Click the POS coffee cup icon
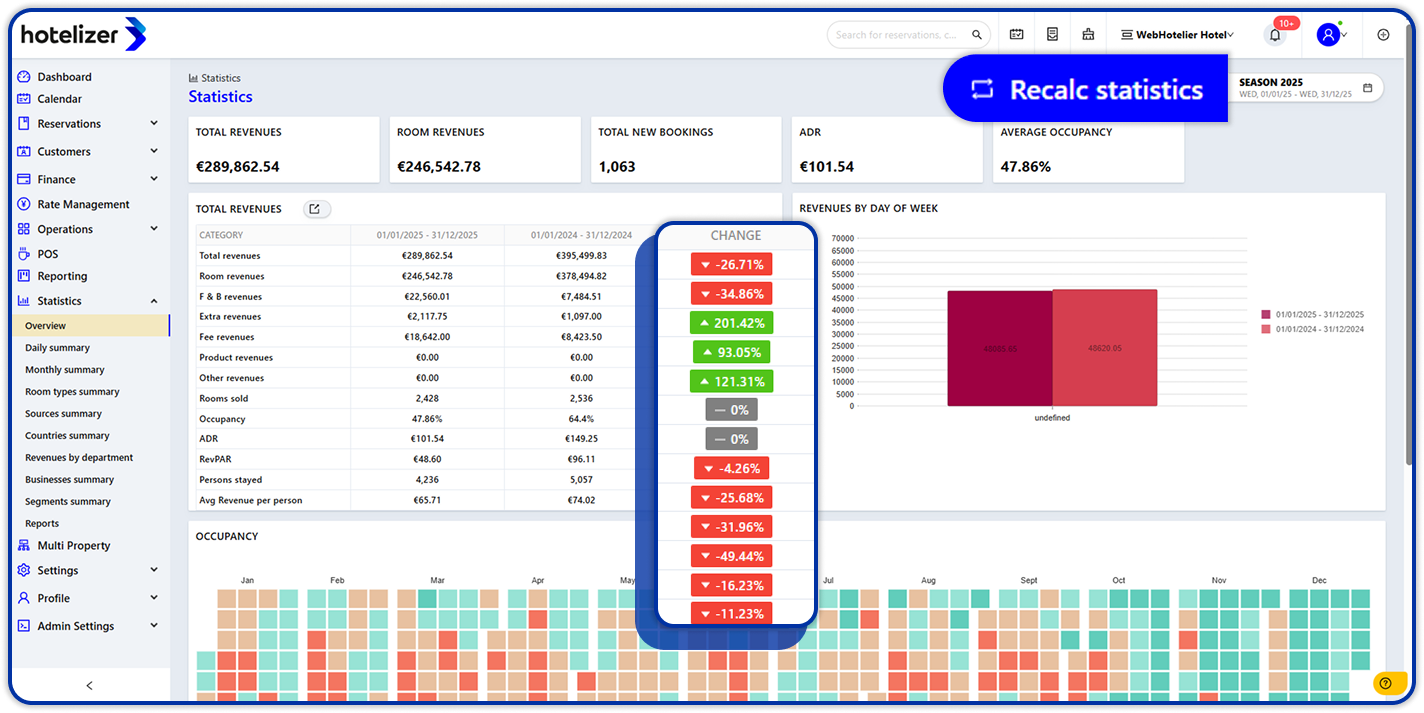This screenshot has height=713, width=1424. (24, 254)
